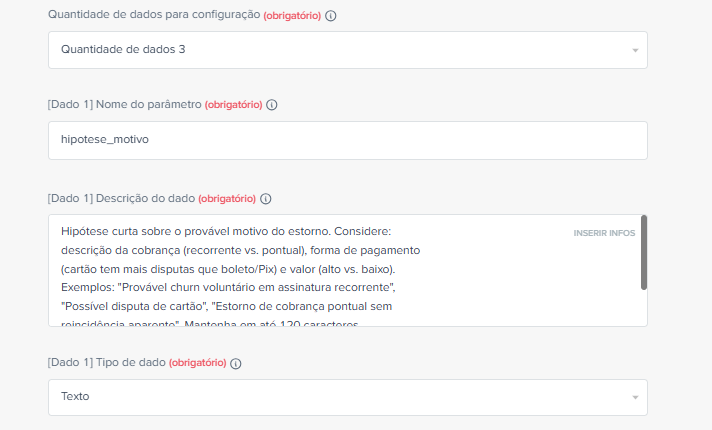Viewport: 712px width, 430px height.
Task: Click the [Dado 1] Tipo de dado label
Action: (x=107, y=362)
